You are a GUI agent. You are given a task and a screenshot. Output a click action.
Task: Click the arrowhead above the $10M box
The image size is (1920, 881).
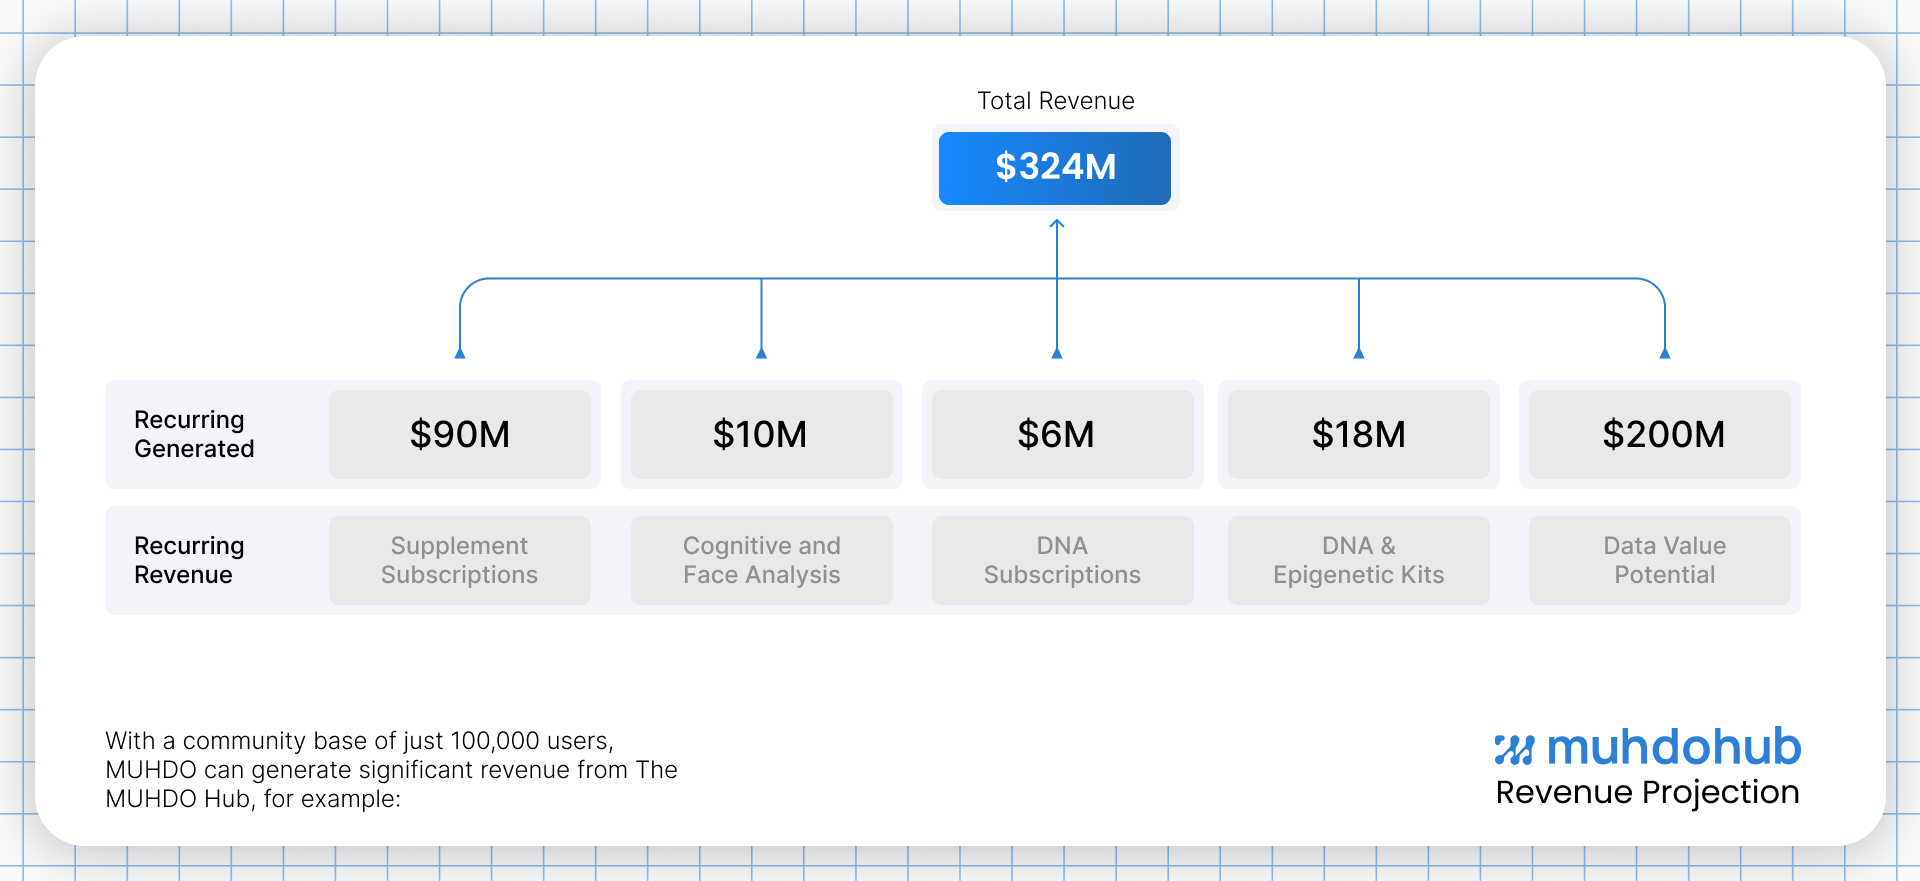[x=761, y=352]
